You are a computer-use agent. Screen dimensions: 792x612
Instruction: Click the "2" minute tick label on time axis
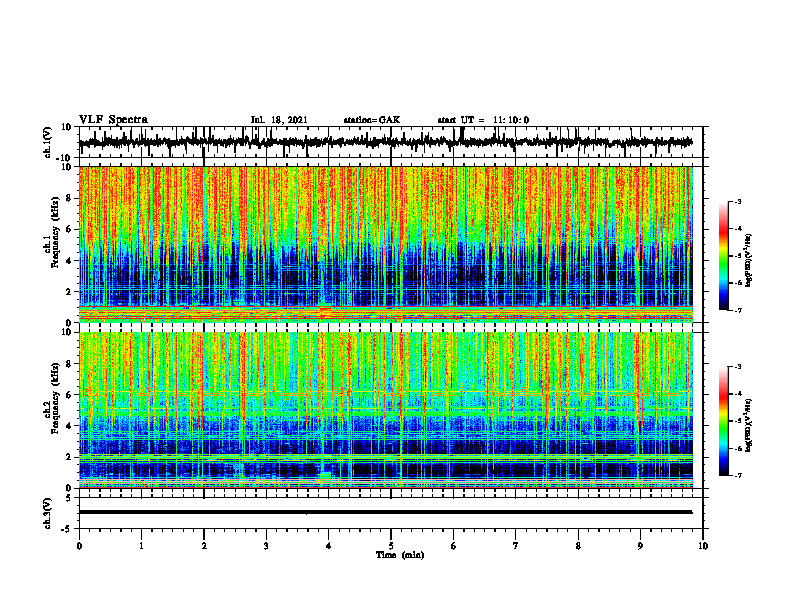coord(204,546)
